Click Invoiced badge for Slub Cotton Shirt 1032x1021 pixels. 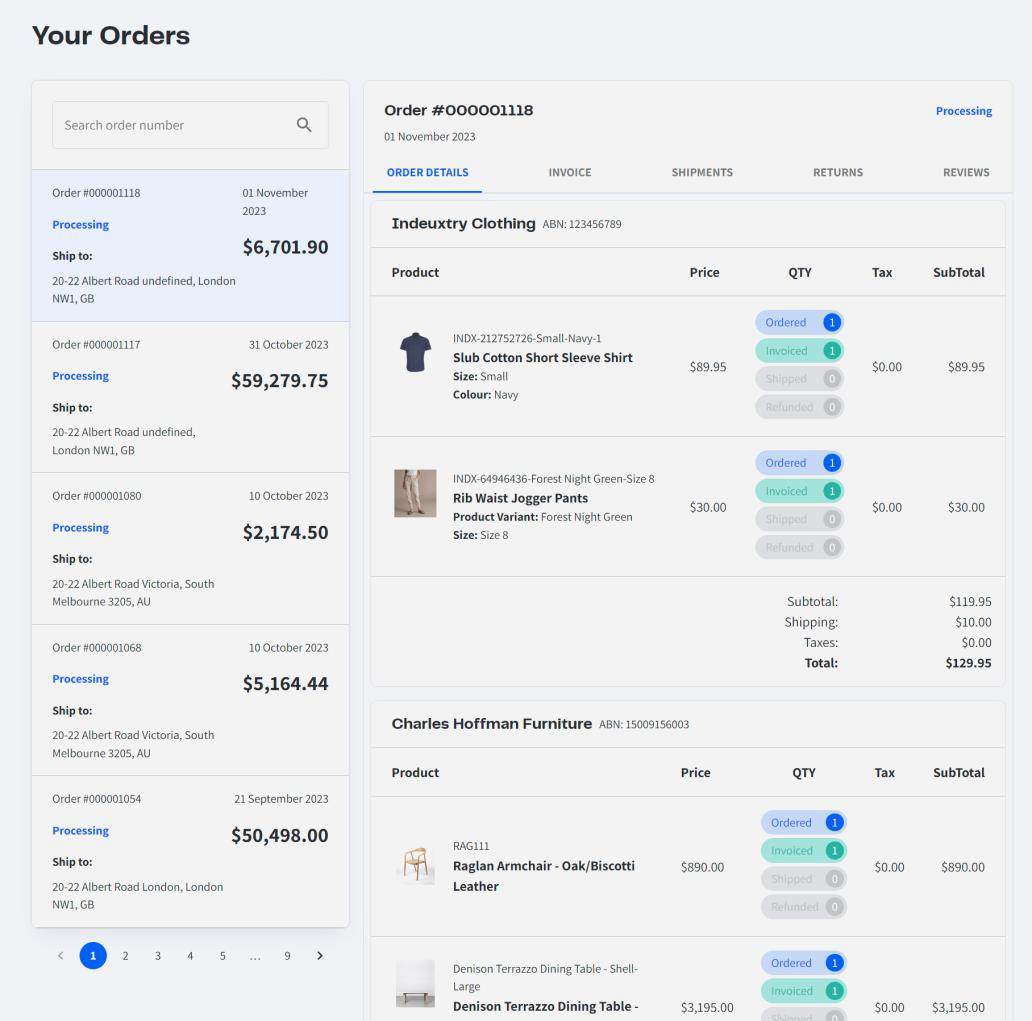[799, 351]
